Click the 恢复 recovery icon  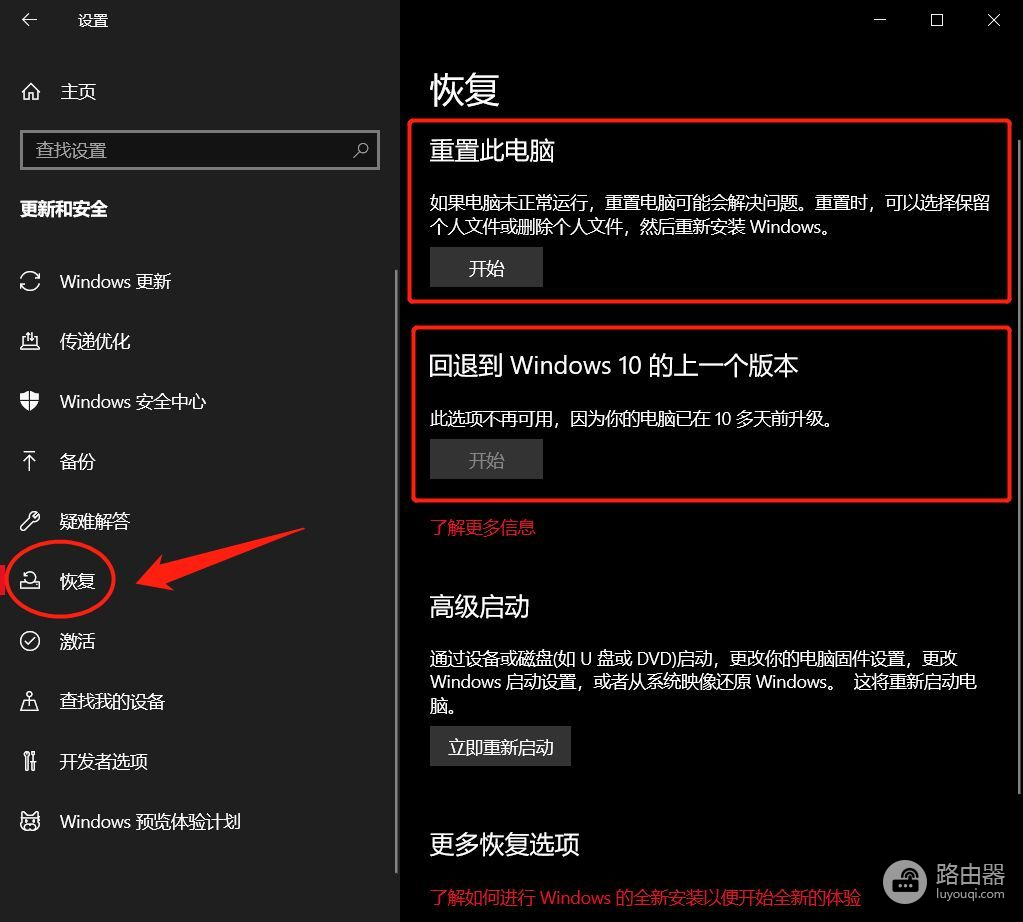click(30, 580)
